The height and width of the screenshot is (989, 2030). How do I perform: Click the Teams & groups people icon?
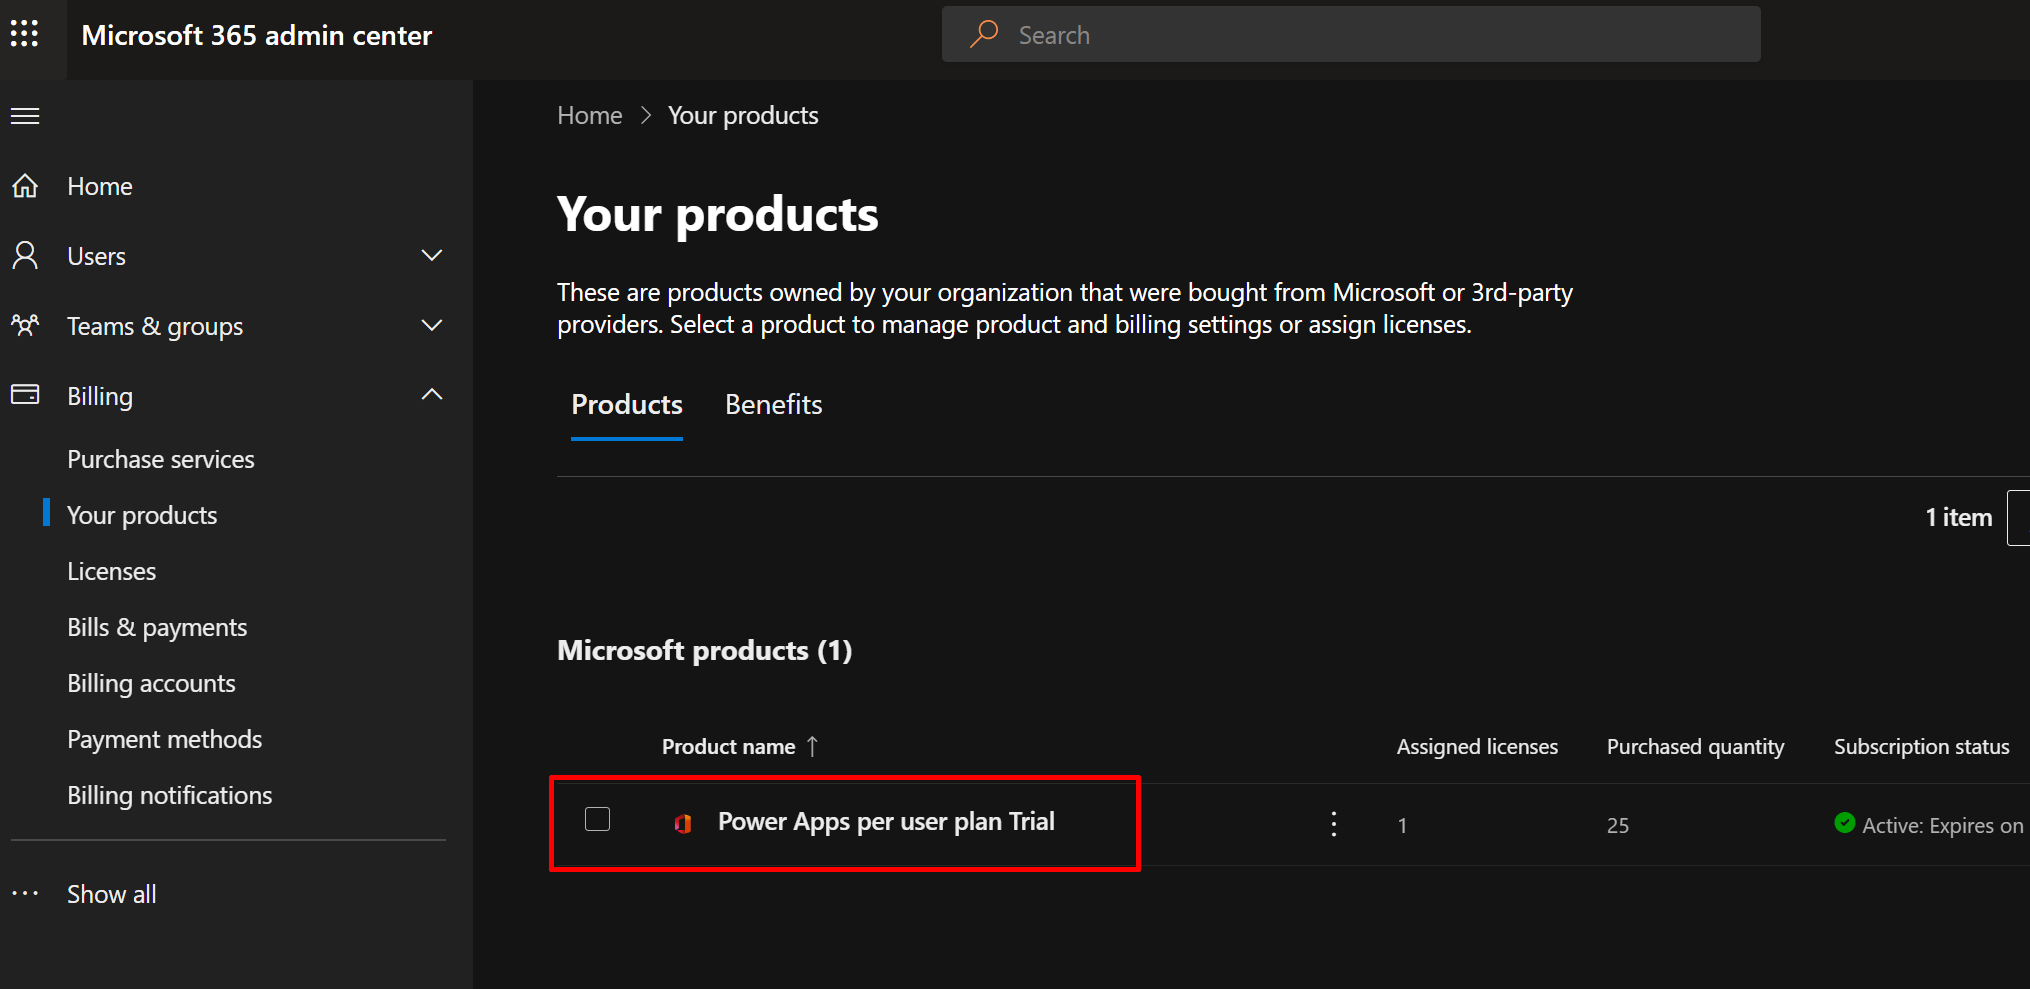point(25,325)
